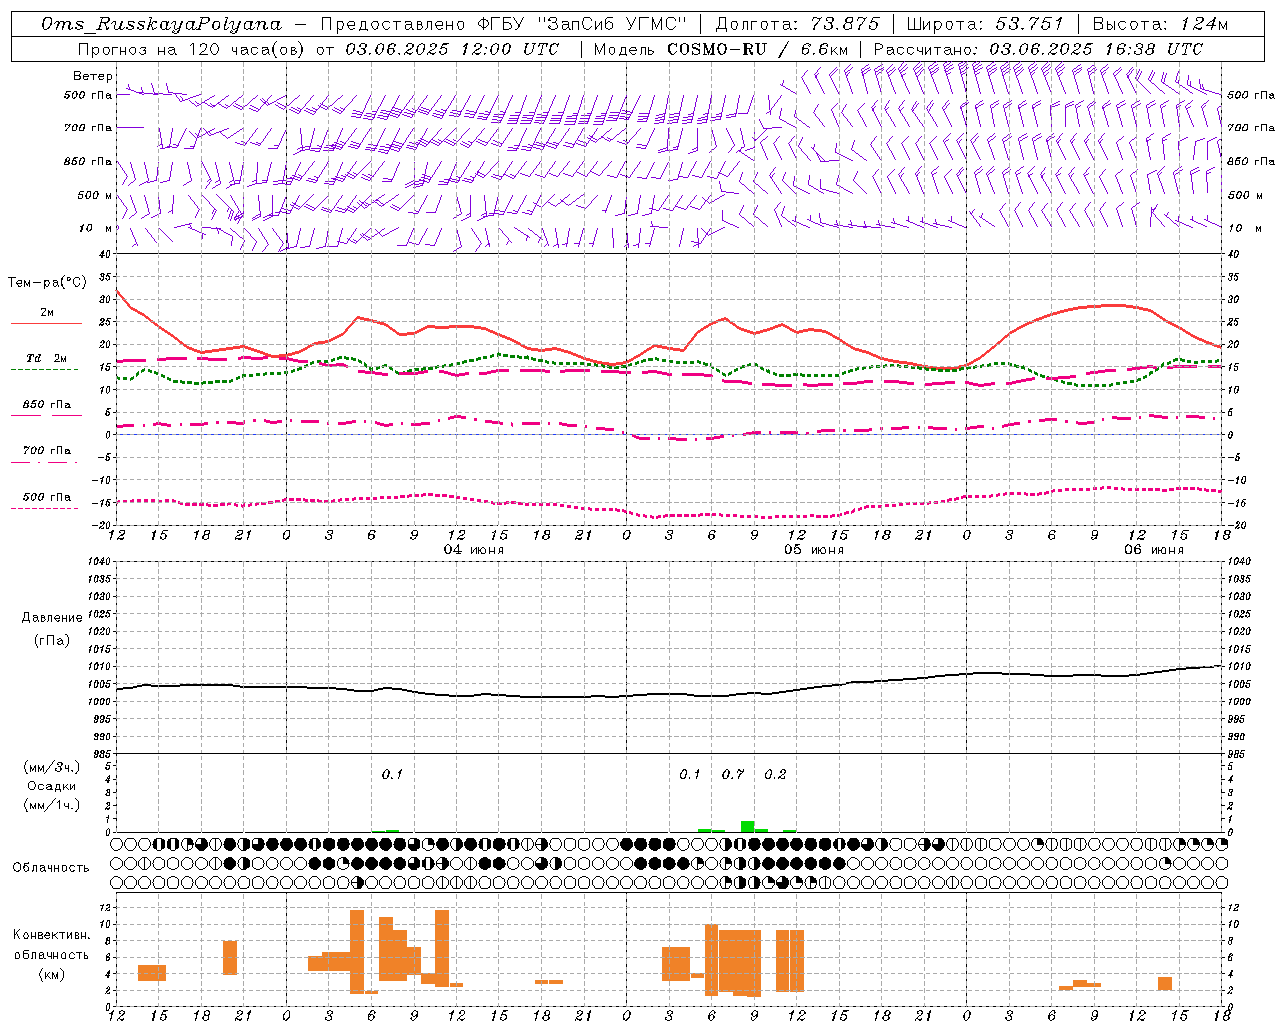Click the Осадки precipitation panel label

[x=52, y=786]
